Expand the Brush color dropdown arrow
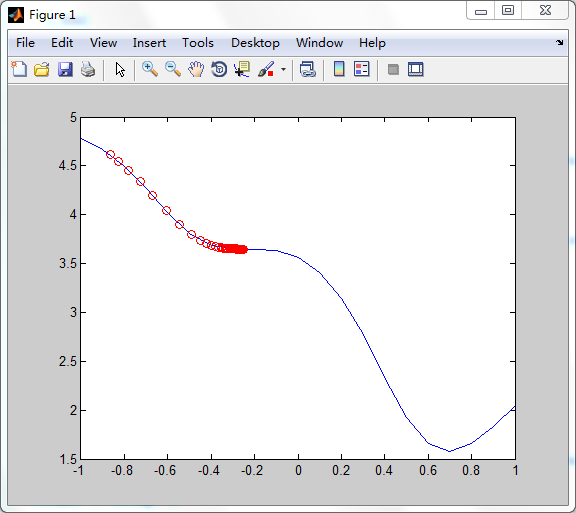Image resolution: width=576 pixels, height=513 pixels. click(283, 69)
